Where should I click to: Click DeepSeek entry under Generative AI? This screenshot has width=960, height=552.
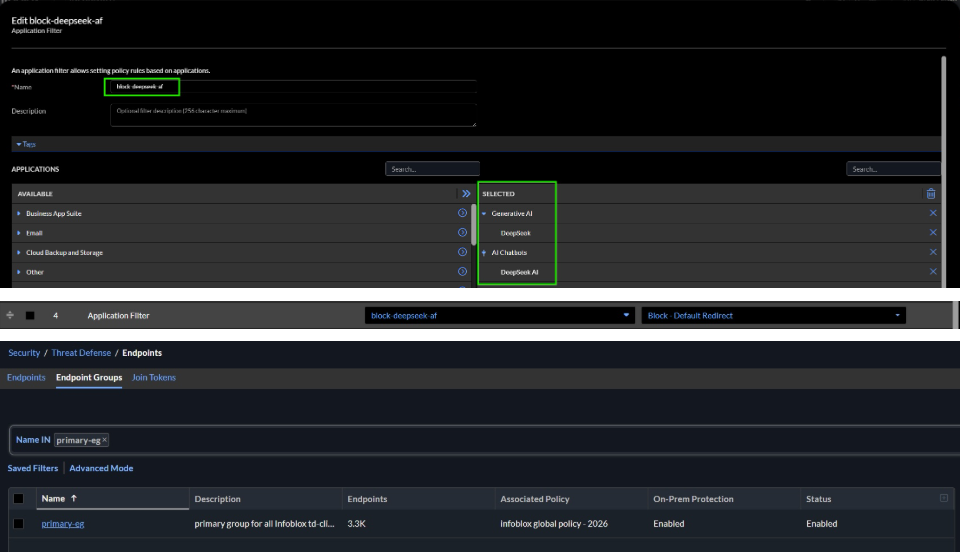(x=516, y=233)
